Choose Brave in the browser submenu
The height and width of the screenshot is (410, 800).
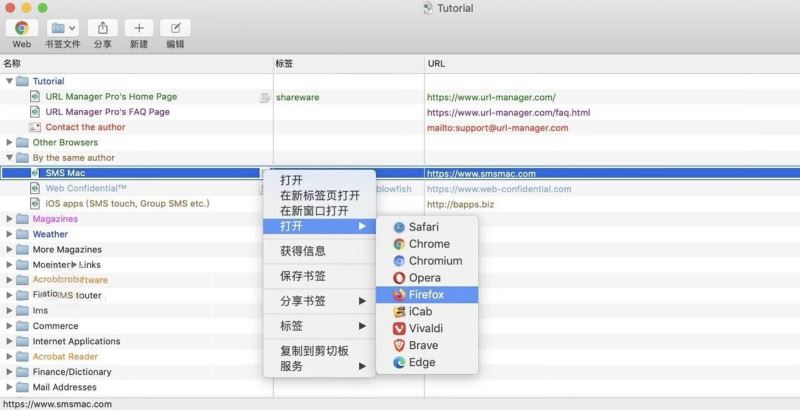click(427, 345)
